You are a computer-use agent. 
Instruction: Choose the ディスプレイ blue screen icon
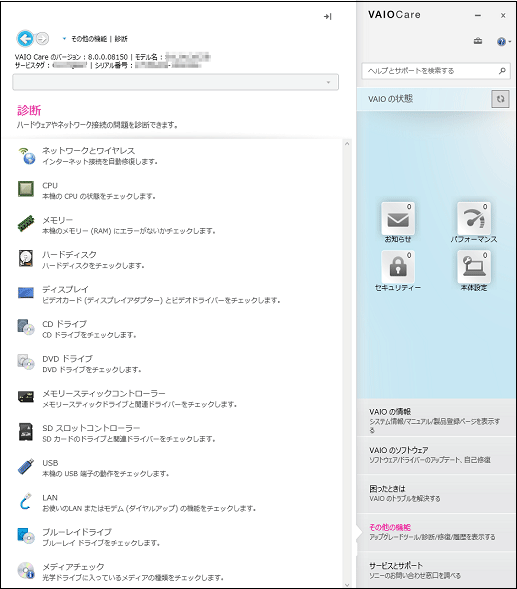(x=26, y=293)
